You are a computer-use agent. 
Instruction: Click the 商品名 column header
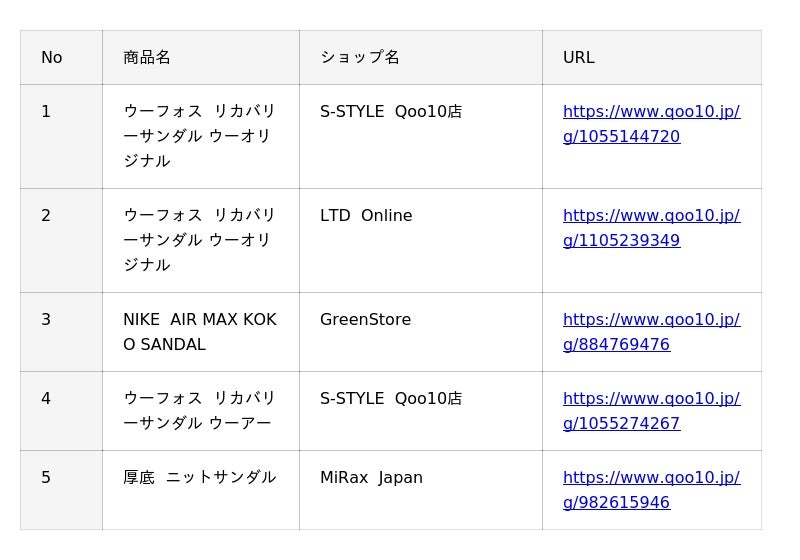point(201,58)
